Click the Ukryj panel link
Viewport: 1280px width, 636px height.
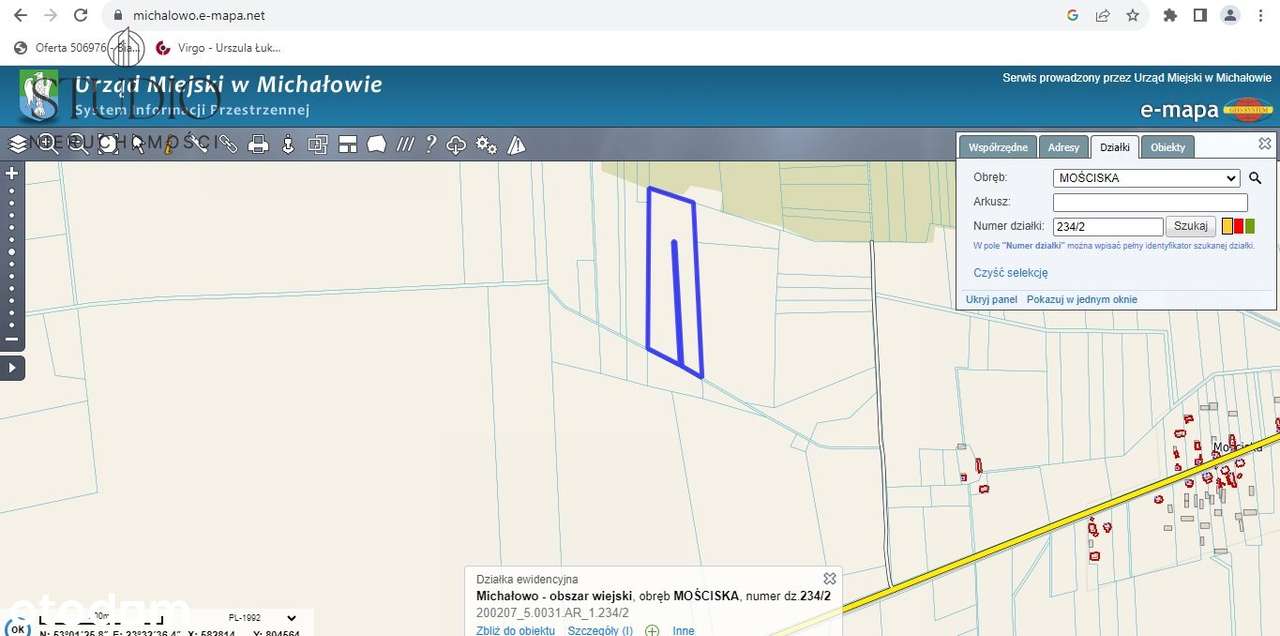(991, 299)
